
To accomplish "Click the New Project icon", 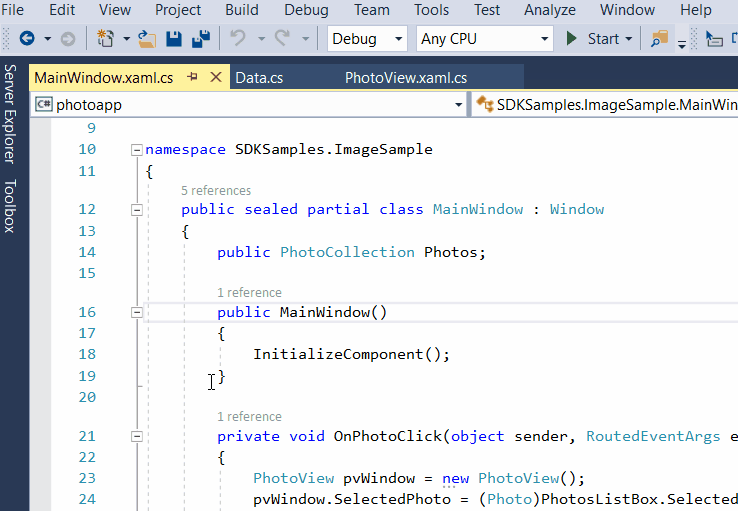I will 105,39.
